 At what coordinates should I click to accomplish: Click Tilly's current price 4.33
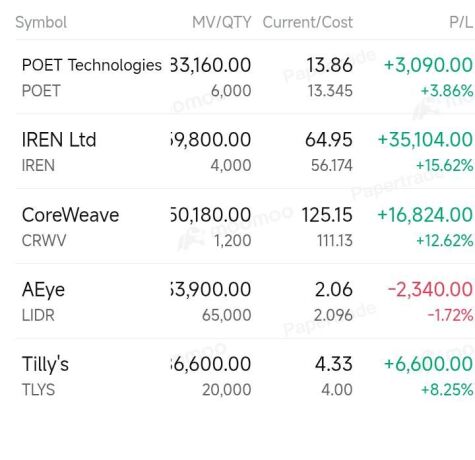click(x=334, y=364)
